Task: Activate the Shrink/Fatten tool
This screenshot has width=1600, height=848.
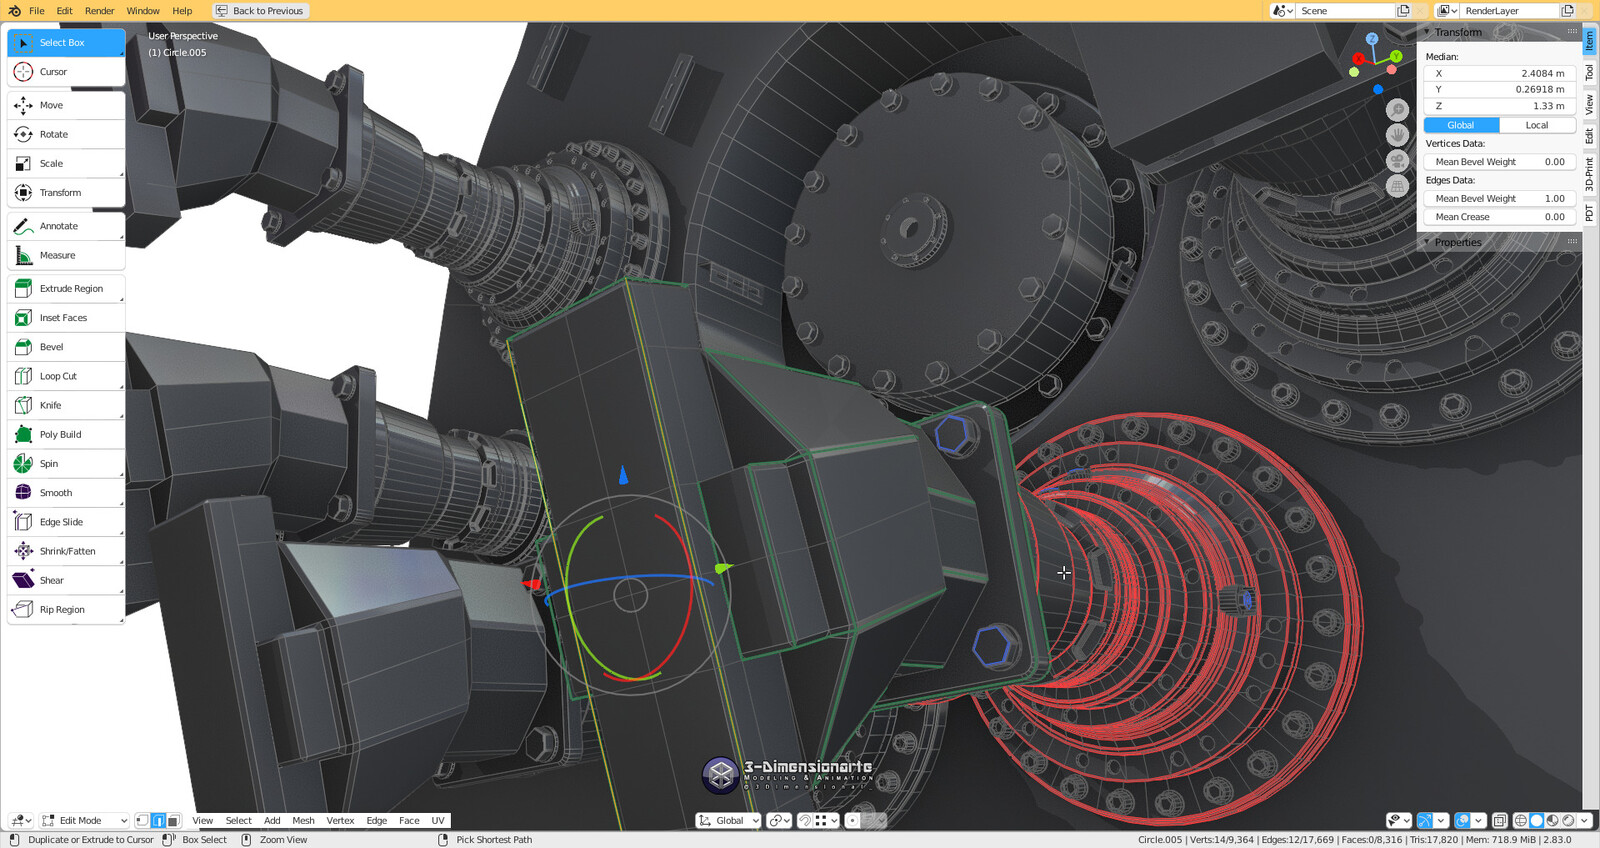Action: [x=66, y=551]
